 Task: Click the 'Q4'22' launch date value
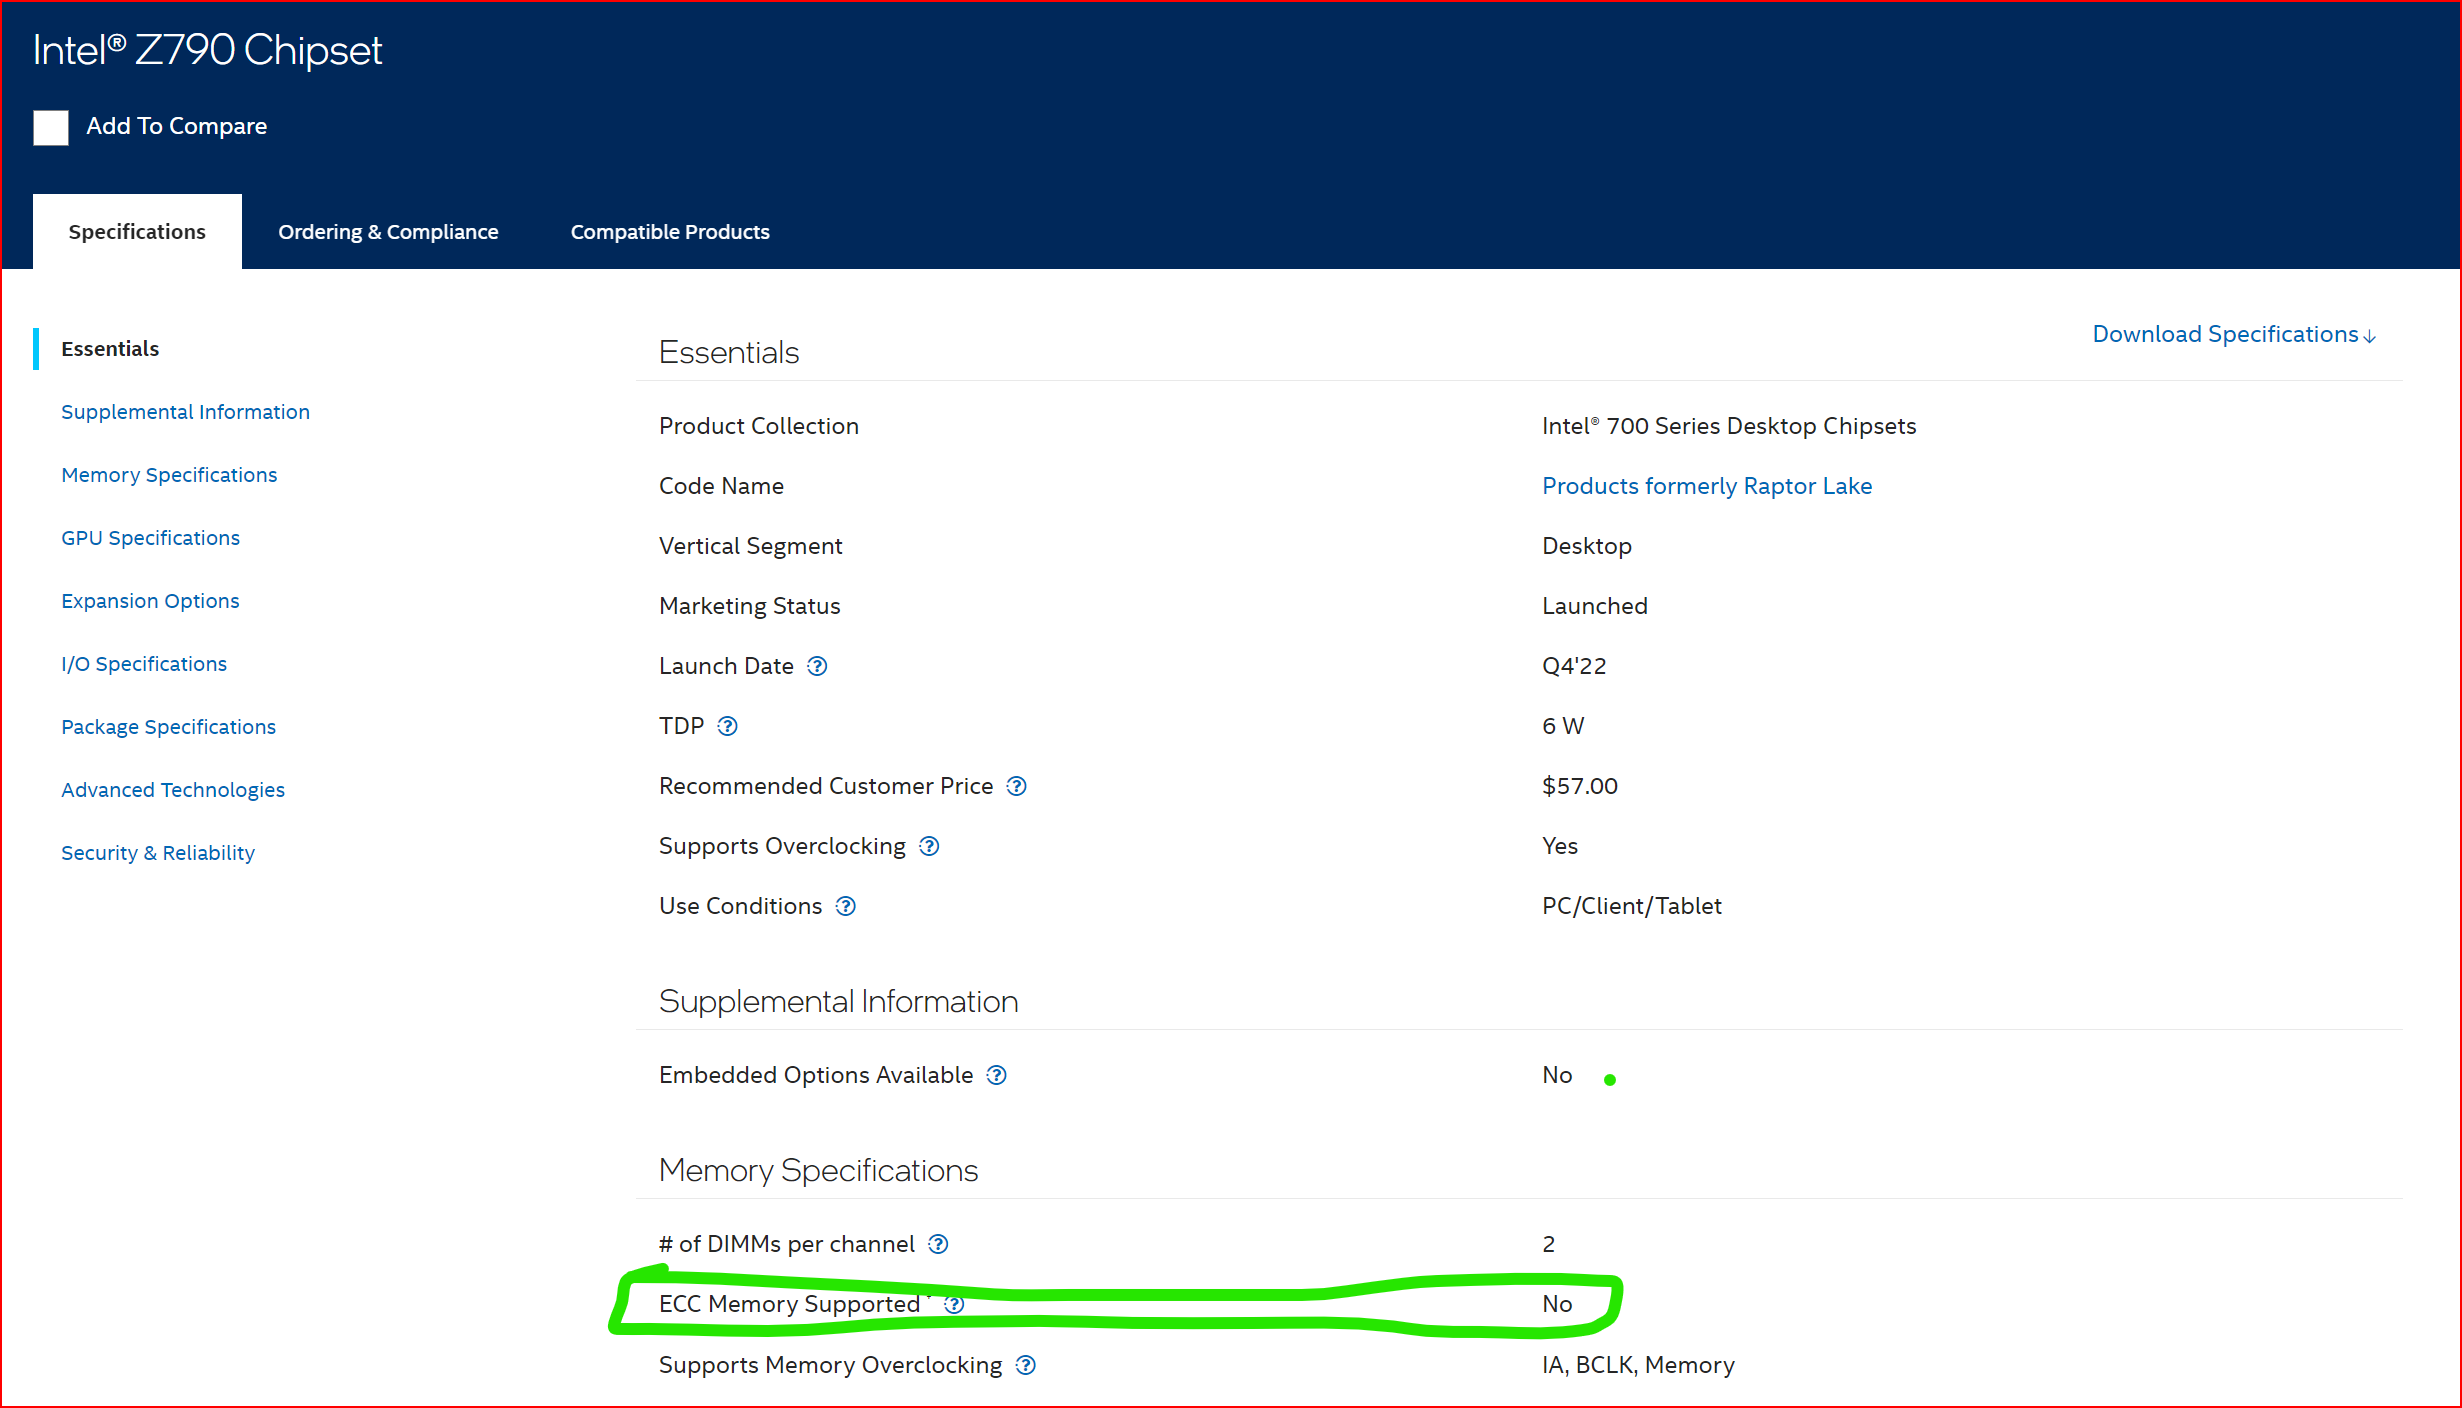pyautogui.click(x=1574, y=666)
